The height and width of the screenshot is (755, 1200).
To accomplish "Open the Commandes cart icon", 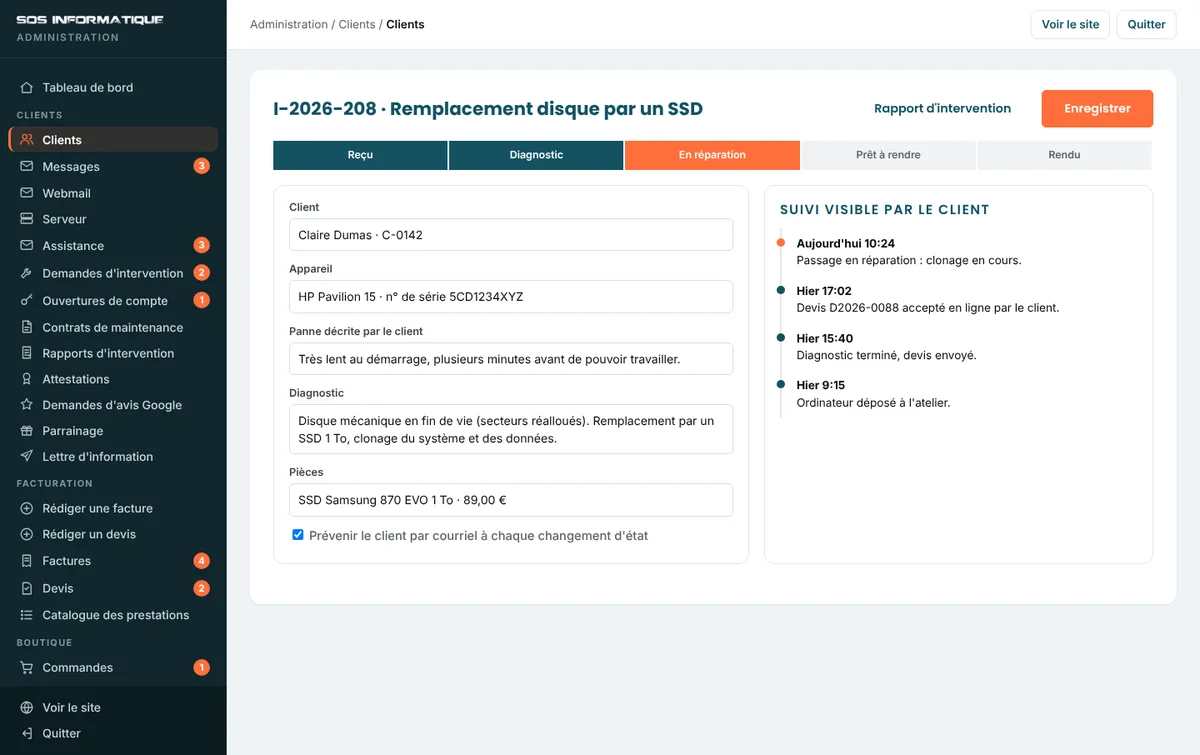I will coord(27,668).
